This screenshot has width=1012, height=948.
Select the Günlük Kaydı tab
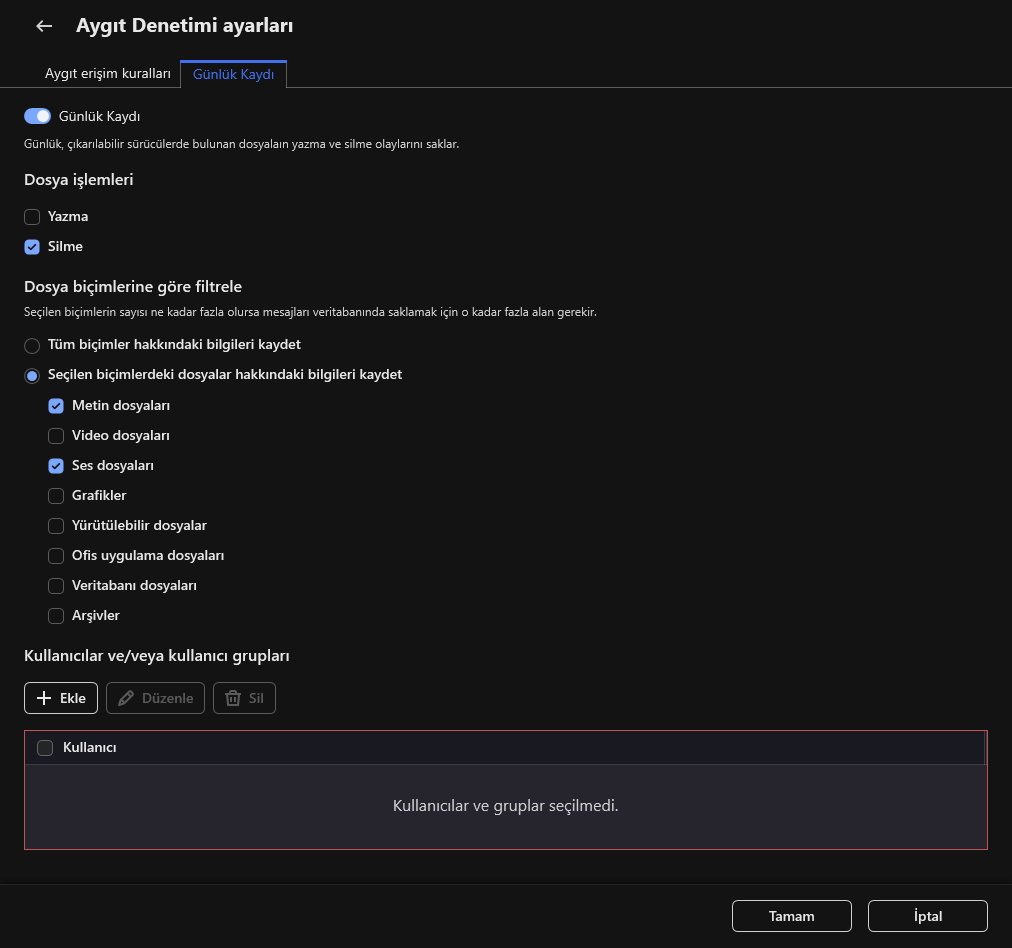pos(233,74)
